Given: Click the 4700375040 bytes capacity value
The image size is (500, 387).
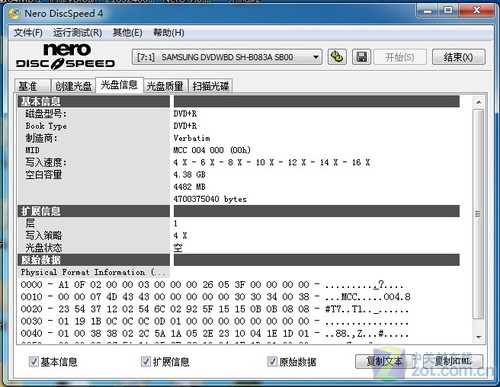Looking at the screenshot, I should [x=210, y=199].
